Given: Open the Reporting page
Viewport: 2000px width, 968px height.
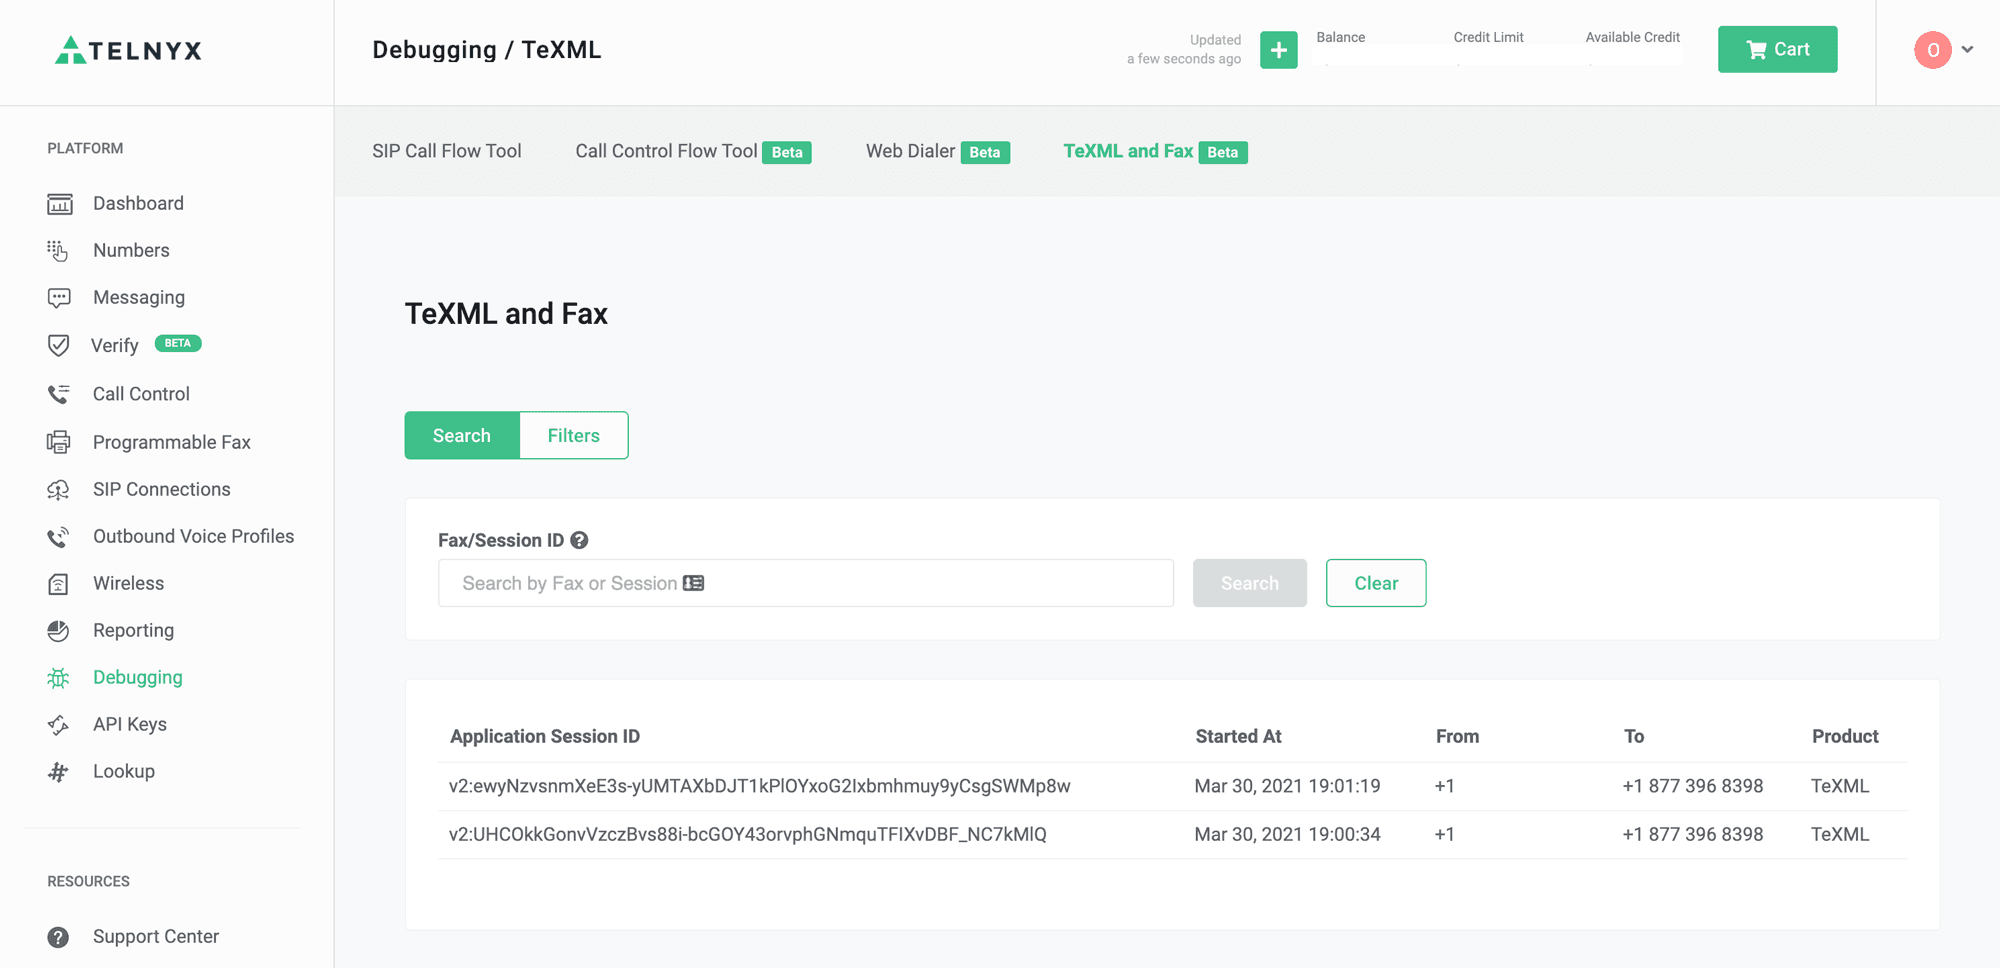Looking at the screenshot, I should point(133,631).
